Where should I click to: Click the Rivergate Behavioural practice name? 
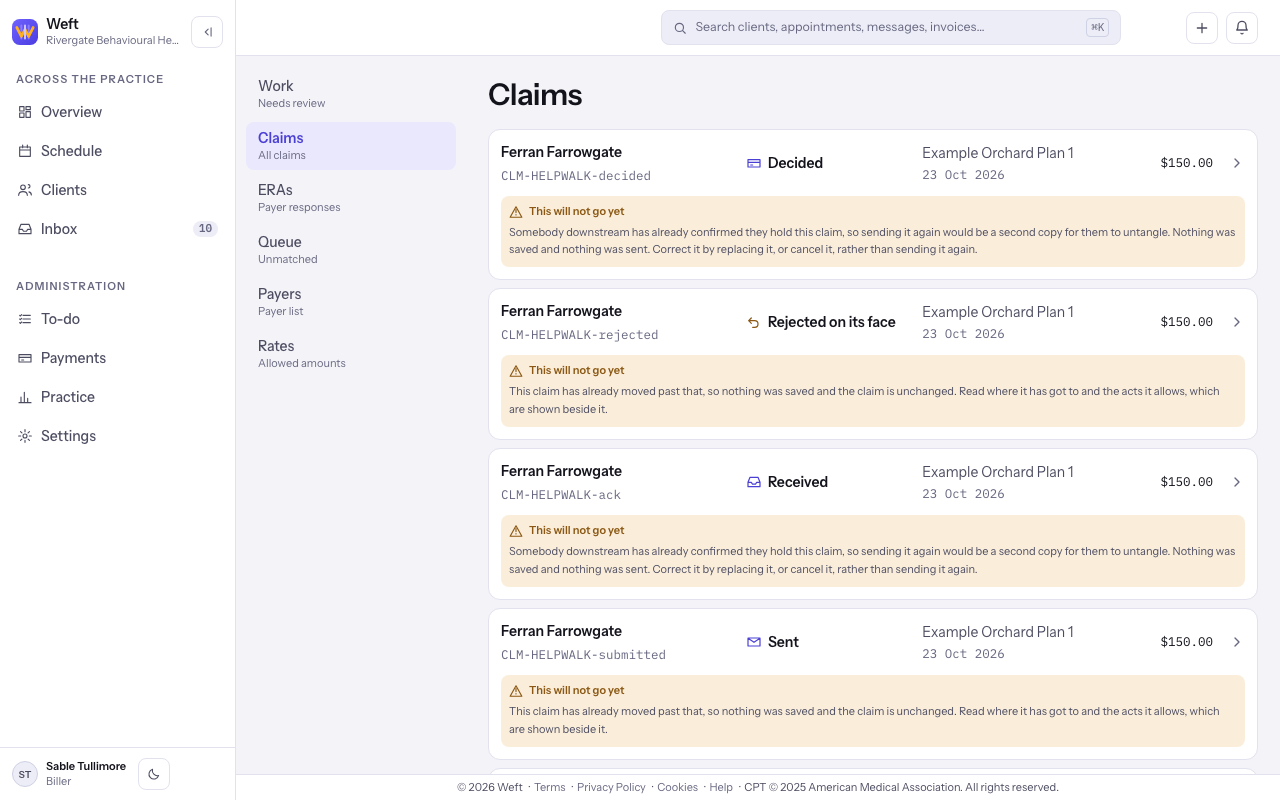coord(112,40)
